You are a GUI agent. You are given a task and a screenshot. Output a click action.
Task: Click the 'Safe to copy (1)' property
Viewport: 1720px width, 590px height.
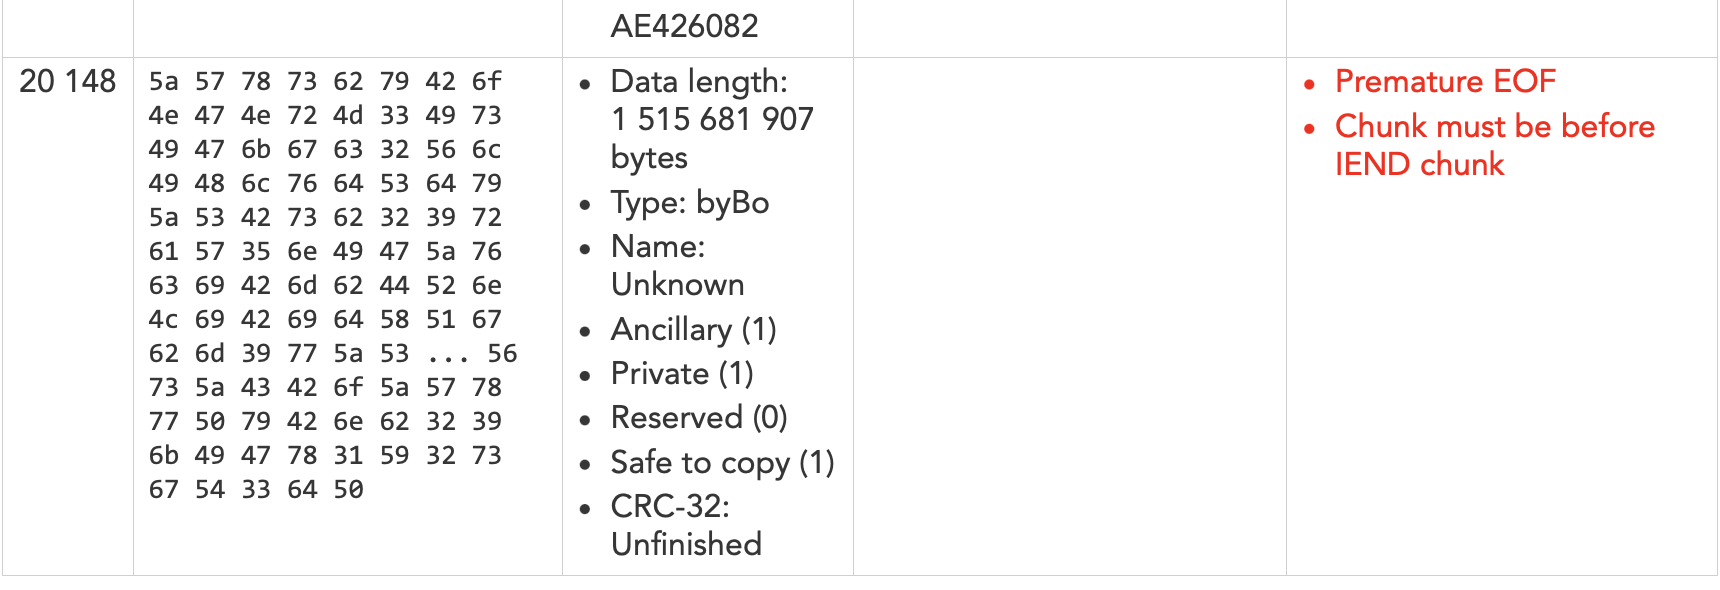pyautogui.click(x=723, y=462)
